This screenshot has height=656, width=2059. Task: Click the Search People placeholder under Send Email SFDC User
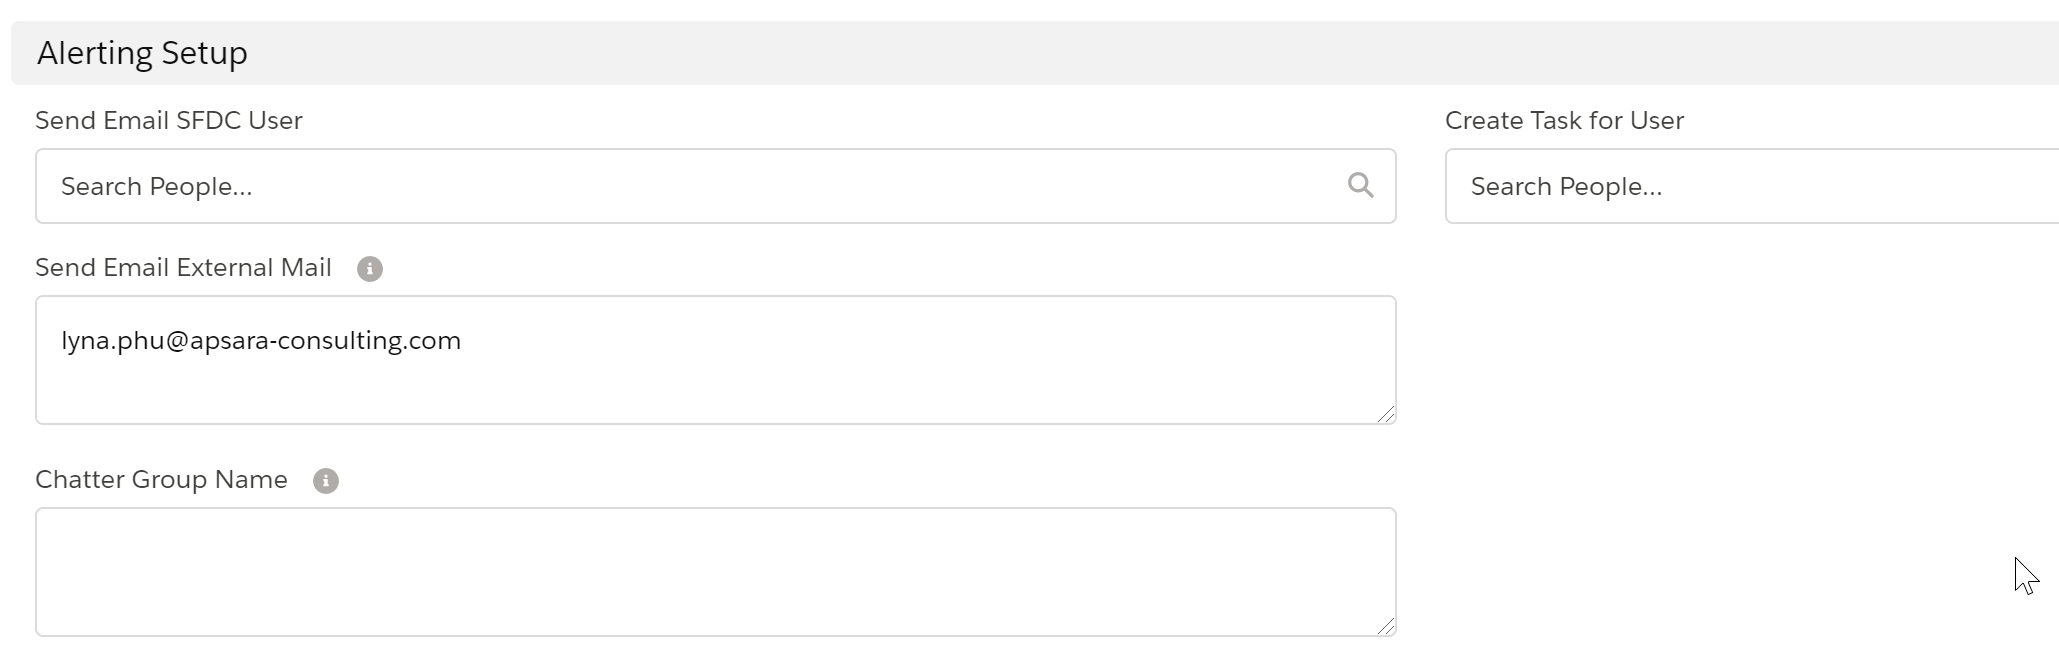pos(157,187)
